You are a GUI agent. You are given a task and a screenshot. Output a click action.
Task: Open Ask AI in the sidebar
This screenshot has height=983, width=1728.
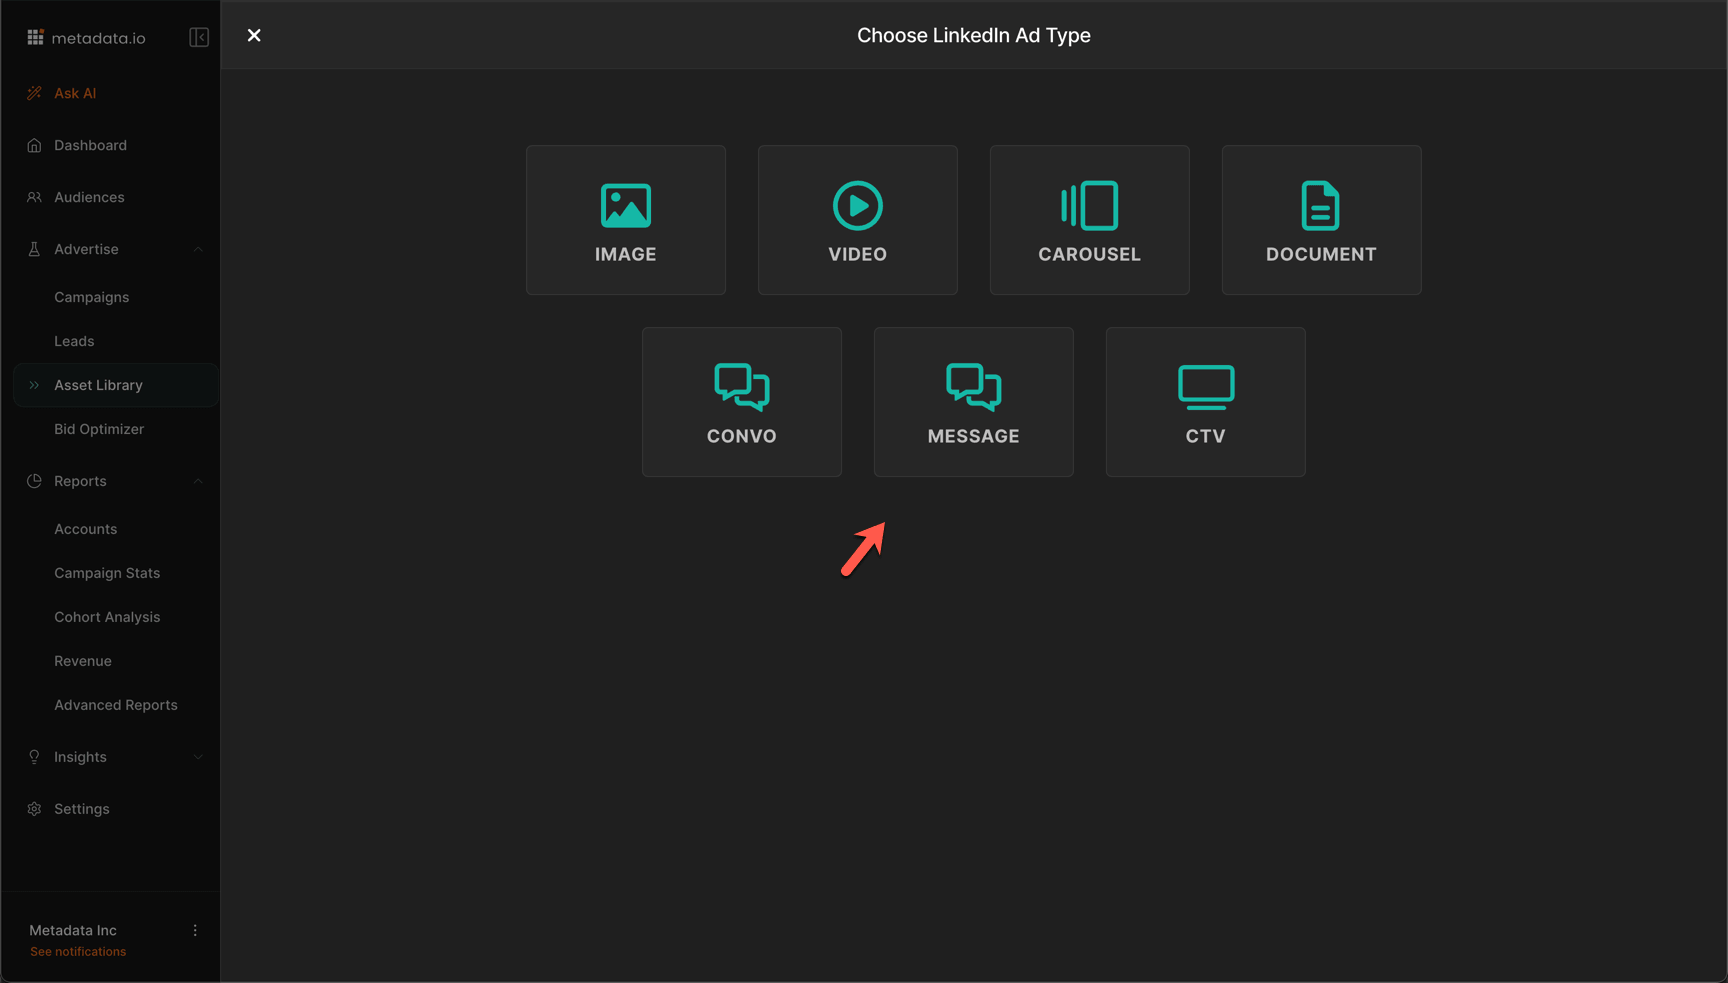pyautogui.click(x=75, y=93)
